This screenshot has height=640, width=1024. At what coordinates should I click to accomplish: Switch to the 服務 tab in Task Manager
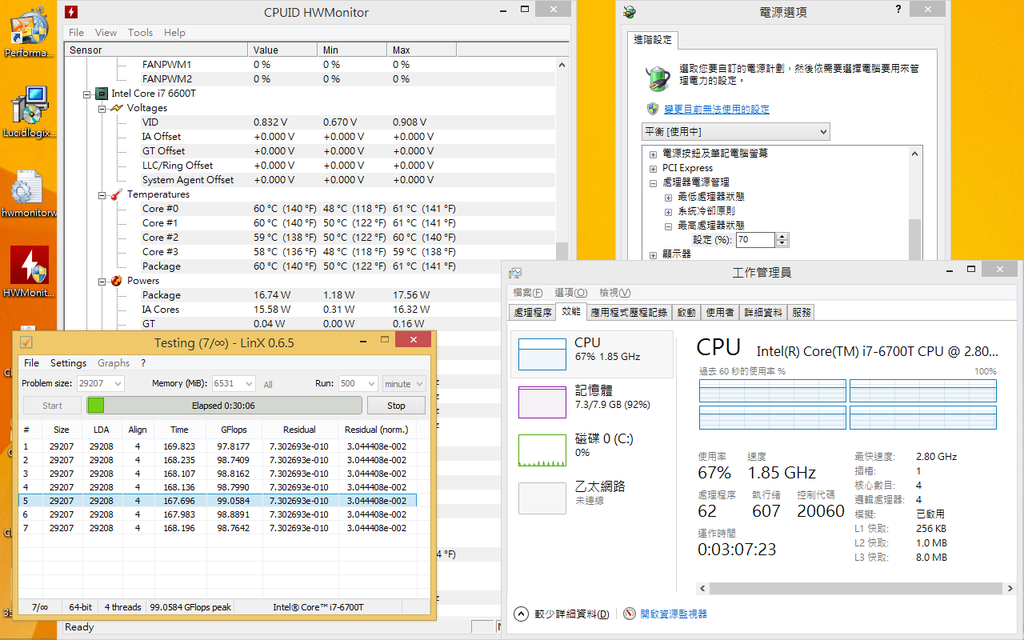coord(801,312)
